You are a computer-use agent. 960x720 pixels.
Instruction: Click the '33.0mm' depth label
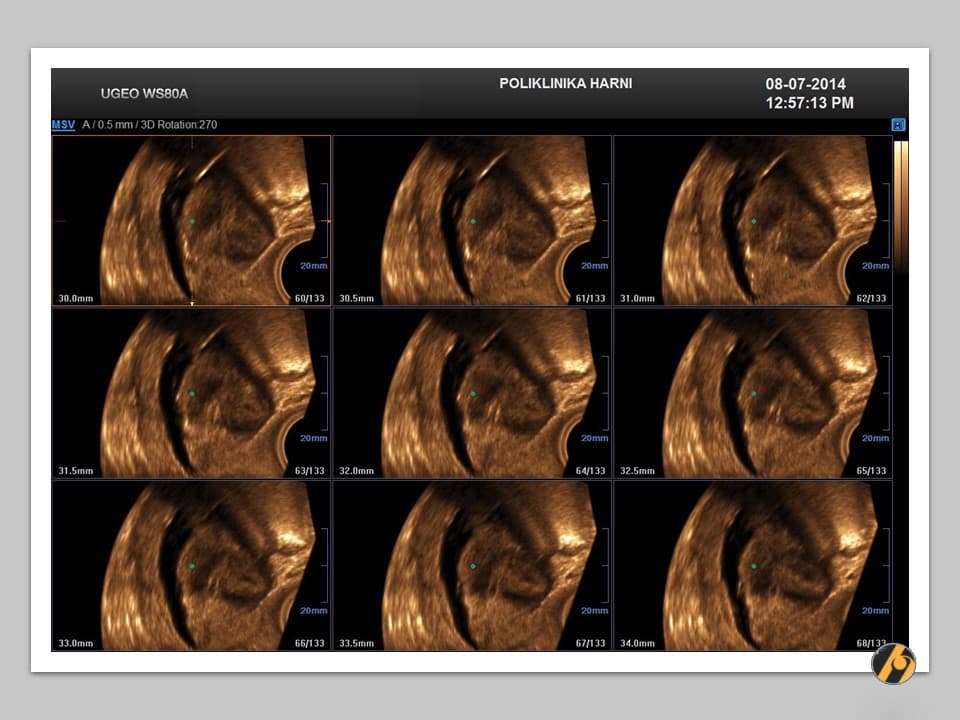pos(76,644)
